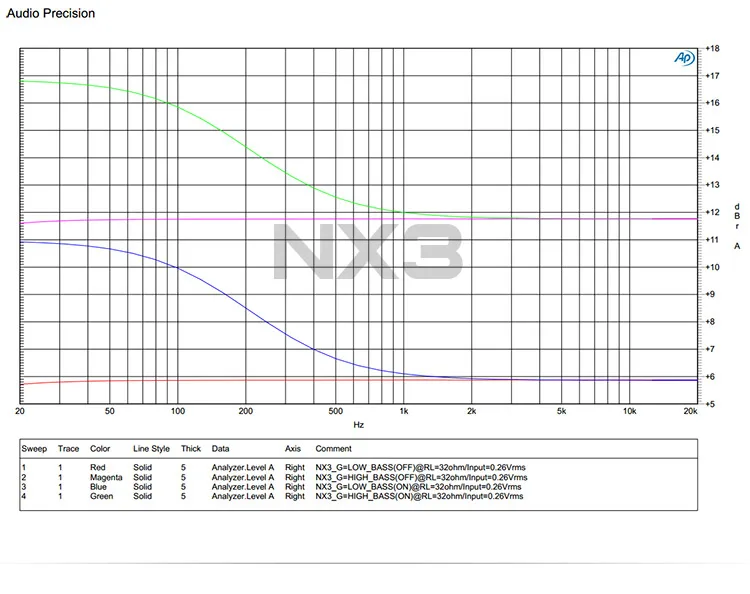750x594 pixels.
Task: Select the Thick column header
Action: pyautogui.click(x=191, y=449)
